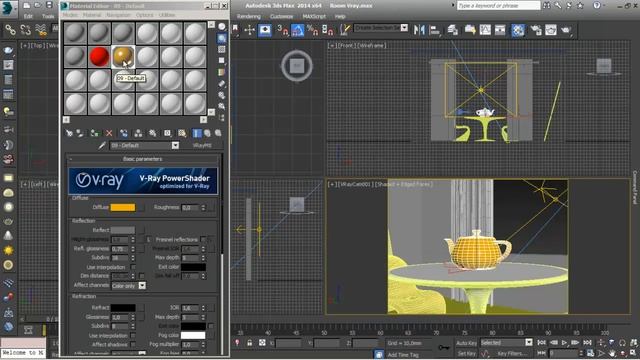
Task: Click the orange Diffuse color swatch
Action: [x=123, y=207]
